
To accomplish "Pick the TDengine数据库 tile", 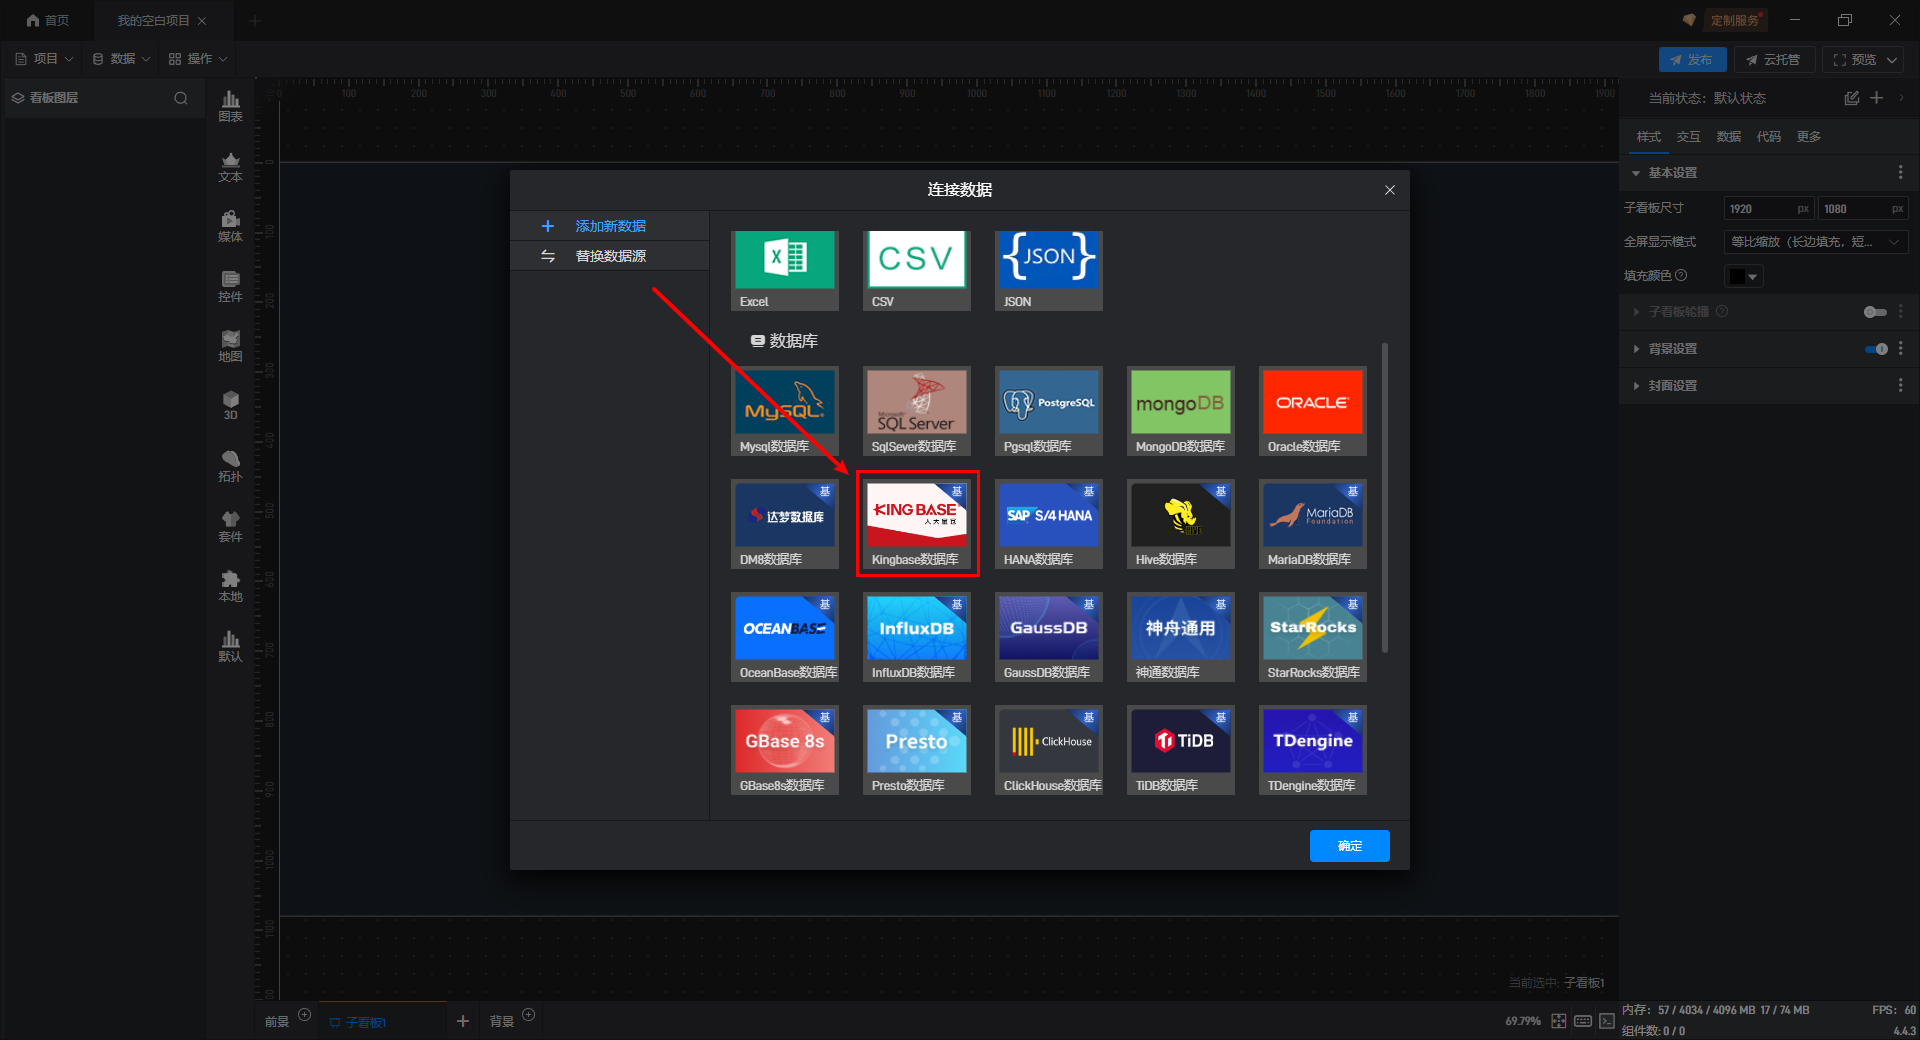I will (1313, 750).
